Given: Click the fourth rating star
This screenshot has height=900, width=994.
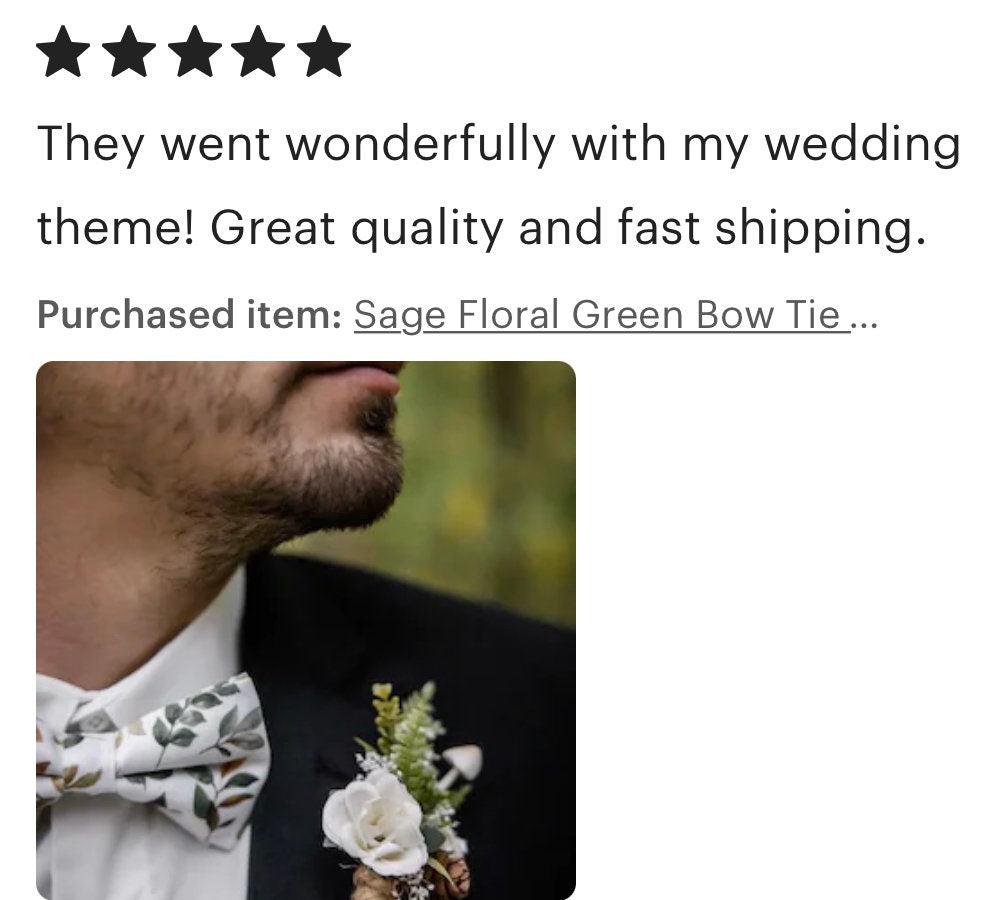Looking at the screenshot, I should point(259,51).
